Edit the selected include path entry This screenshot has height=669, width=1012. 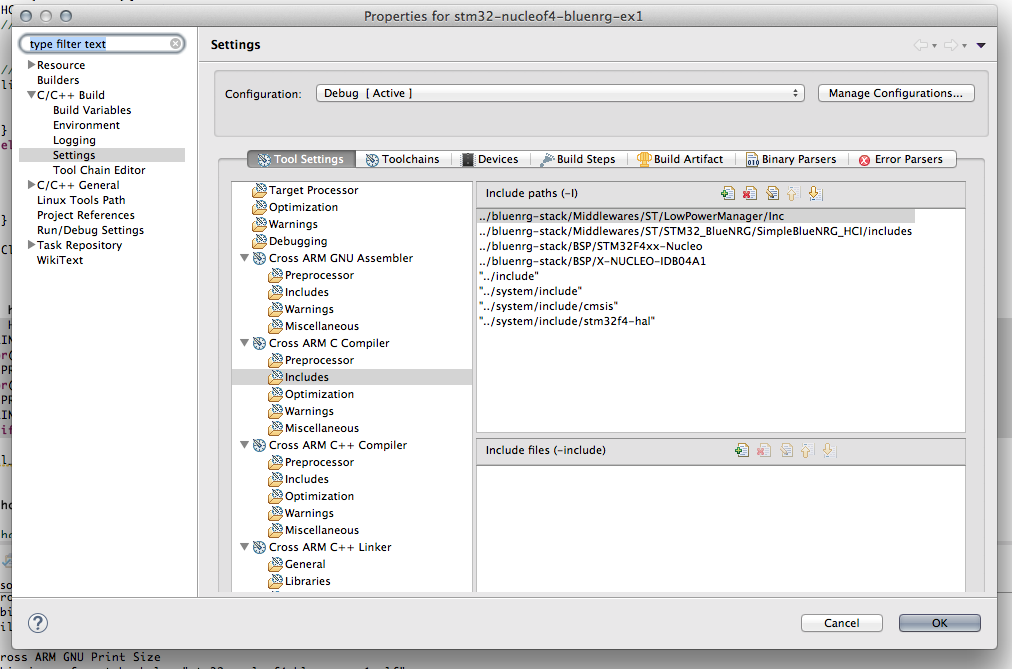tap(772, 193)
